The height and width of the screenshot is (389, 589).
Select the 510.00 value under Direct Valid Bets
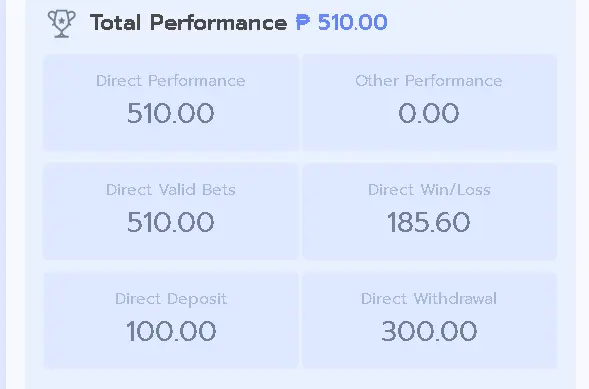point(171,222)
